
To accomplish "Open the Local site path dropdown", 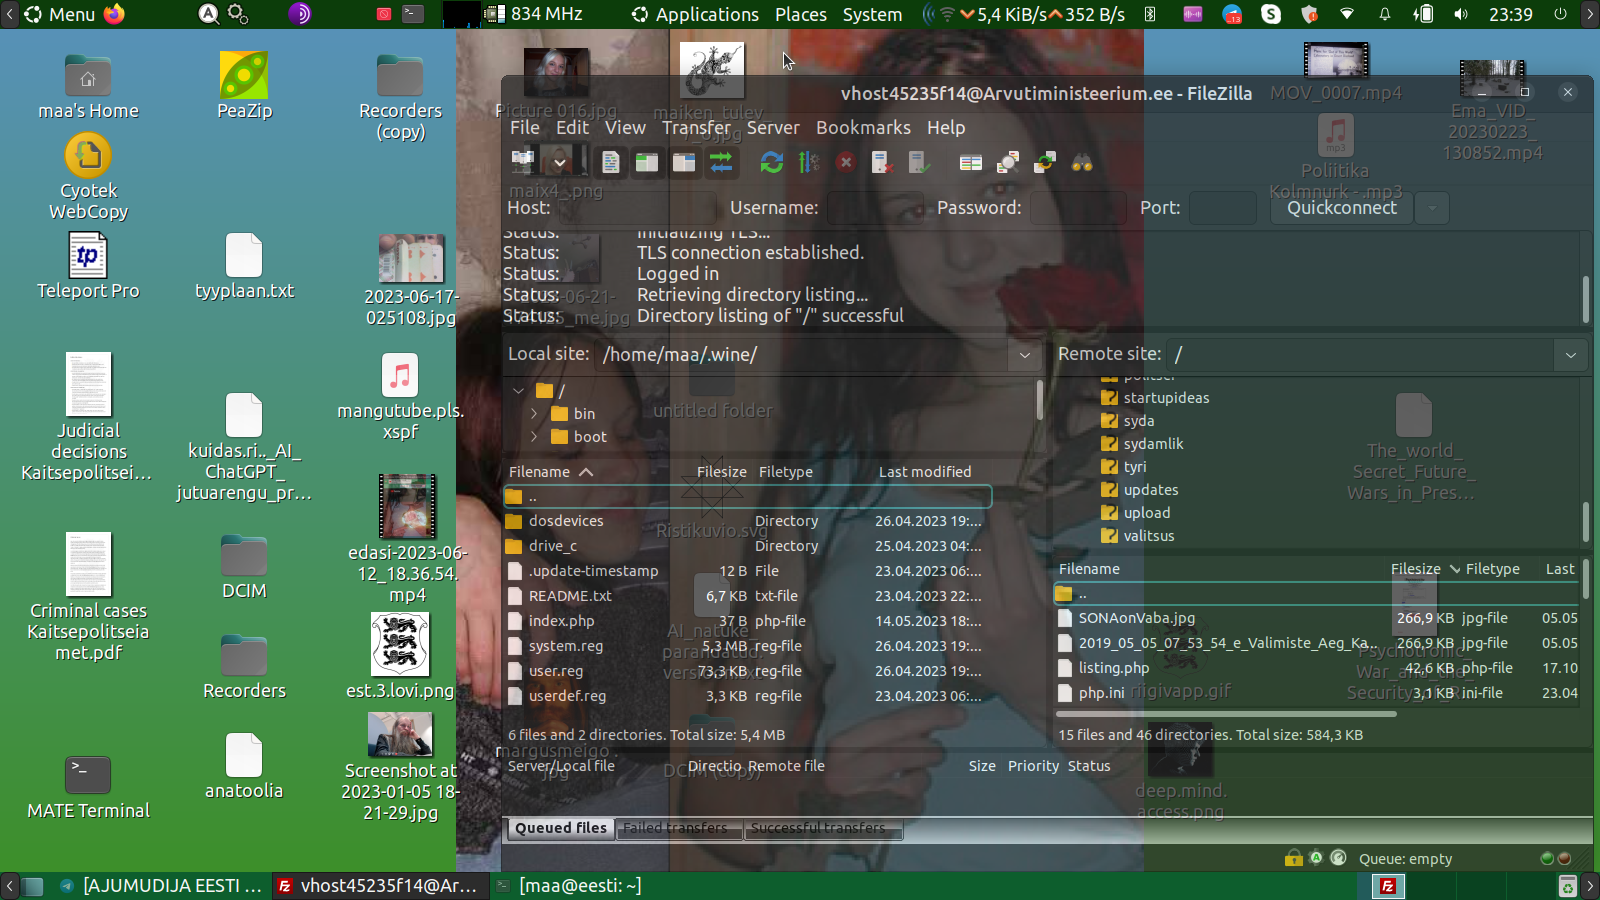I will [1025, 355].
